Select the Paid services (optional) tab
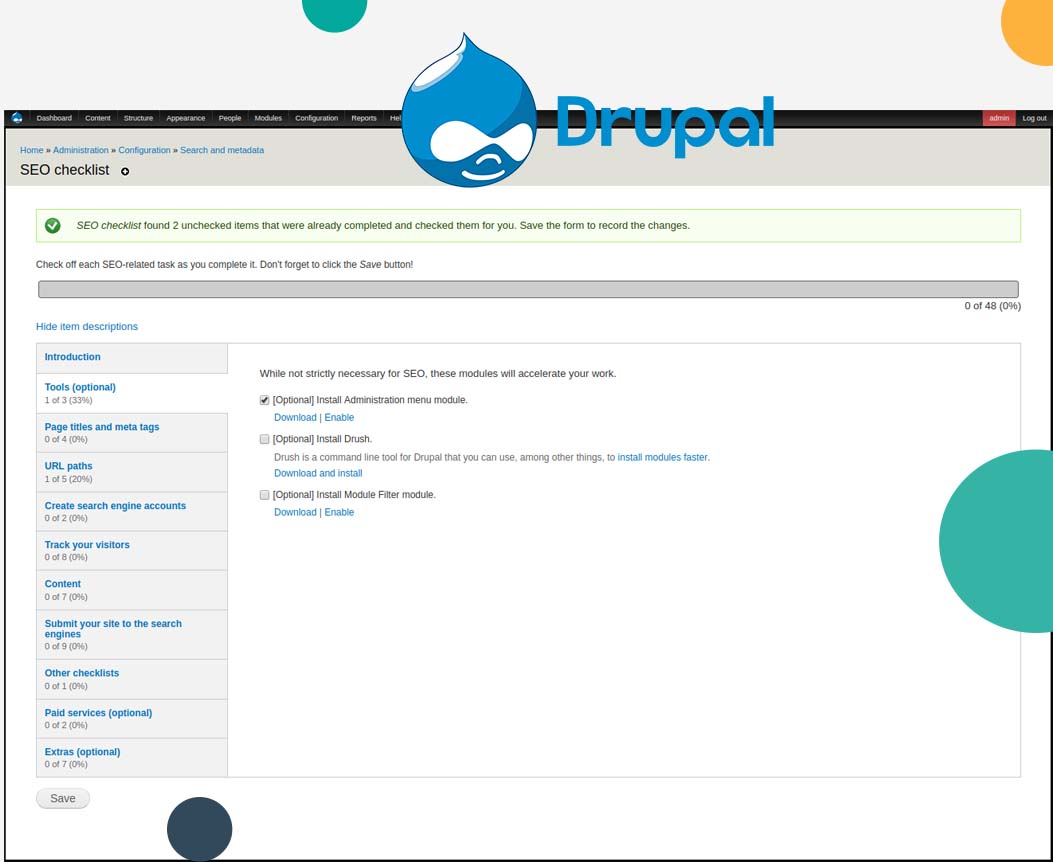This screenshot has width=1053, height=862. coord(132,719)
